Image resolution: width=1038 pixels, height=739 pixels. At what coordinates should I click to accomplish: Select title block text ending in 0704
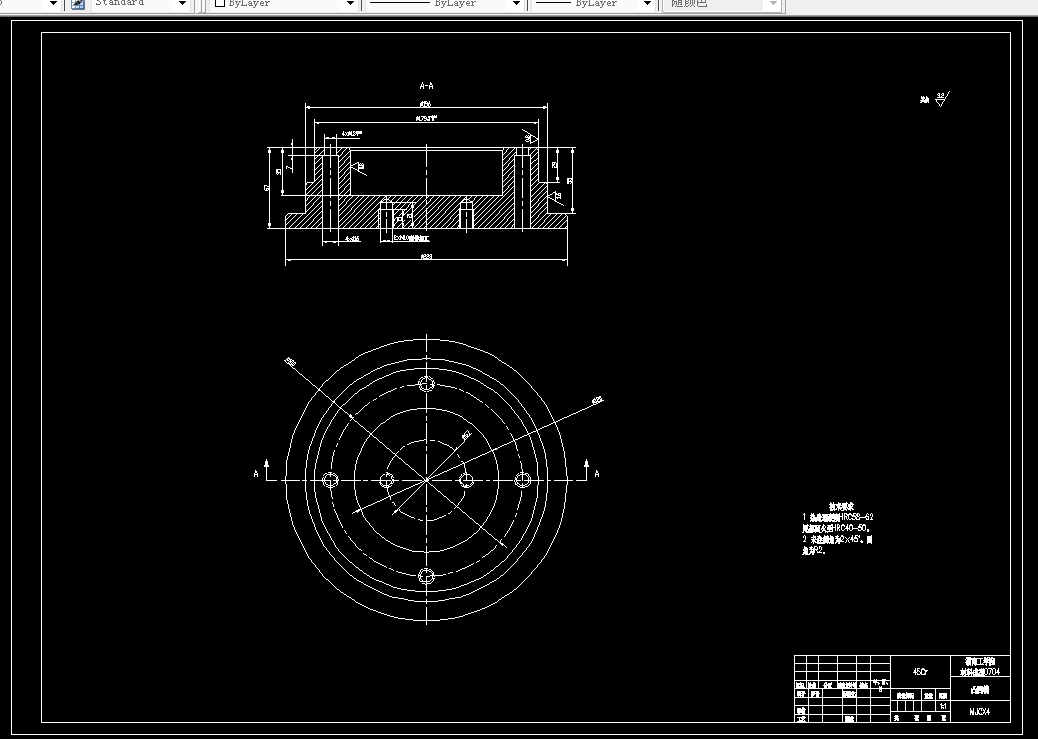[980, 672]
